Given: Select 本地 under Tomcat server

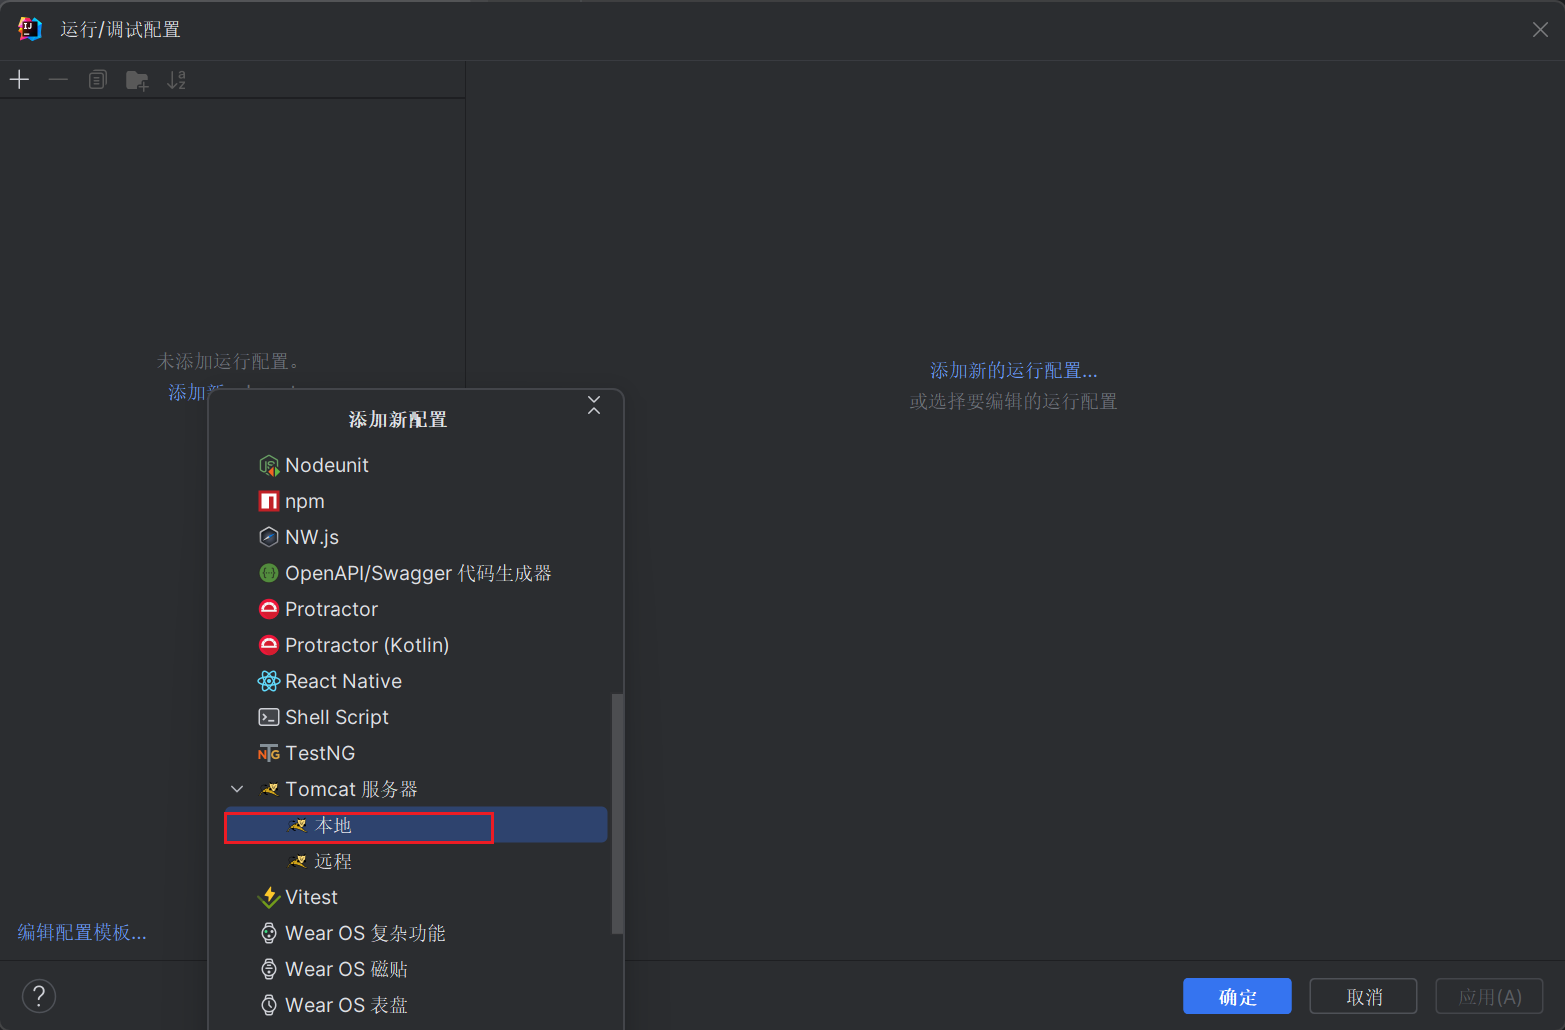Looking at the screenshot, I should pos(333,826).
